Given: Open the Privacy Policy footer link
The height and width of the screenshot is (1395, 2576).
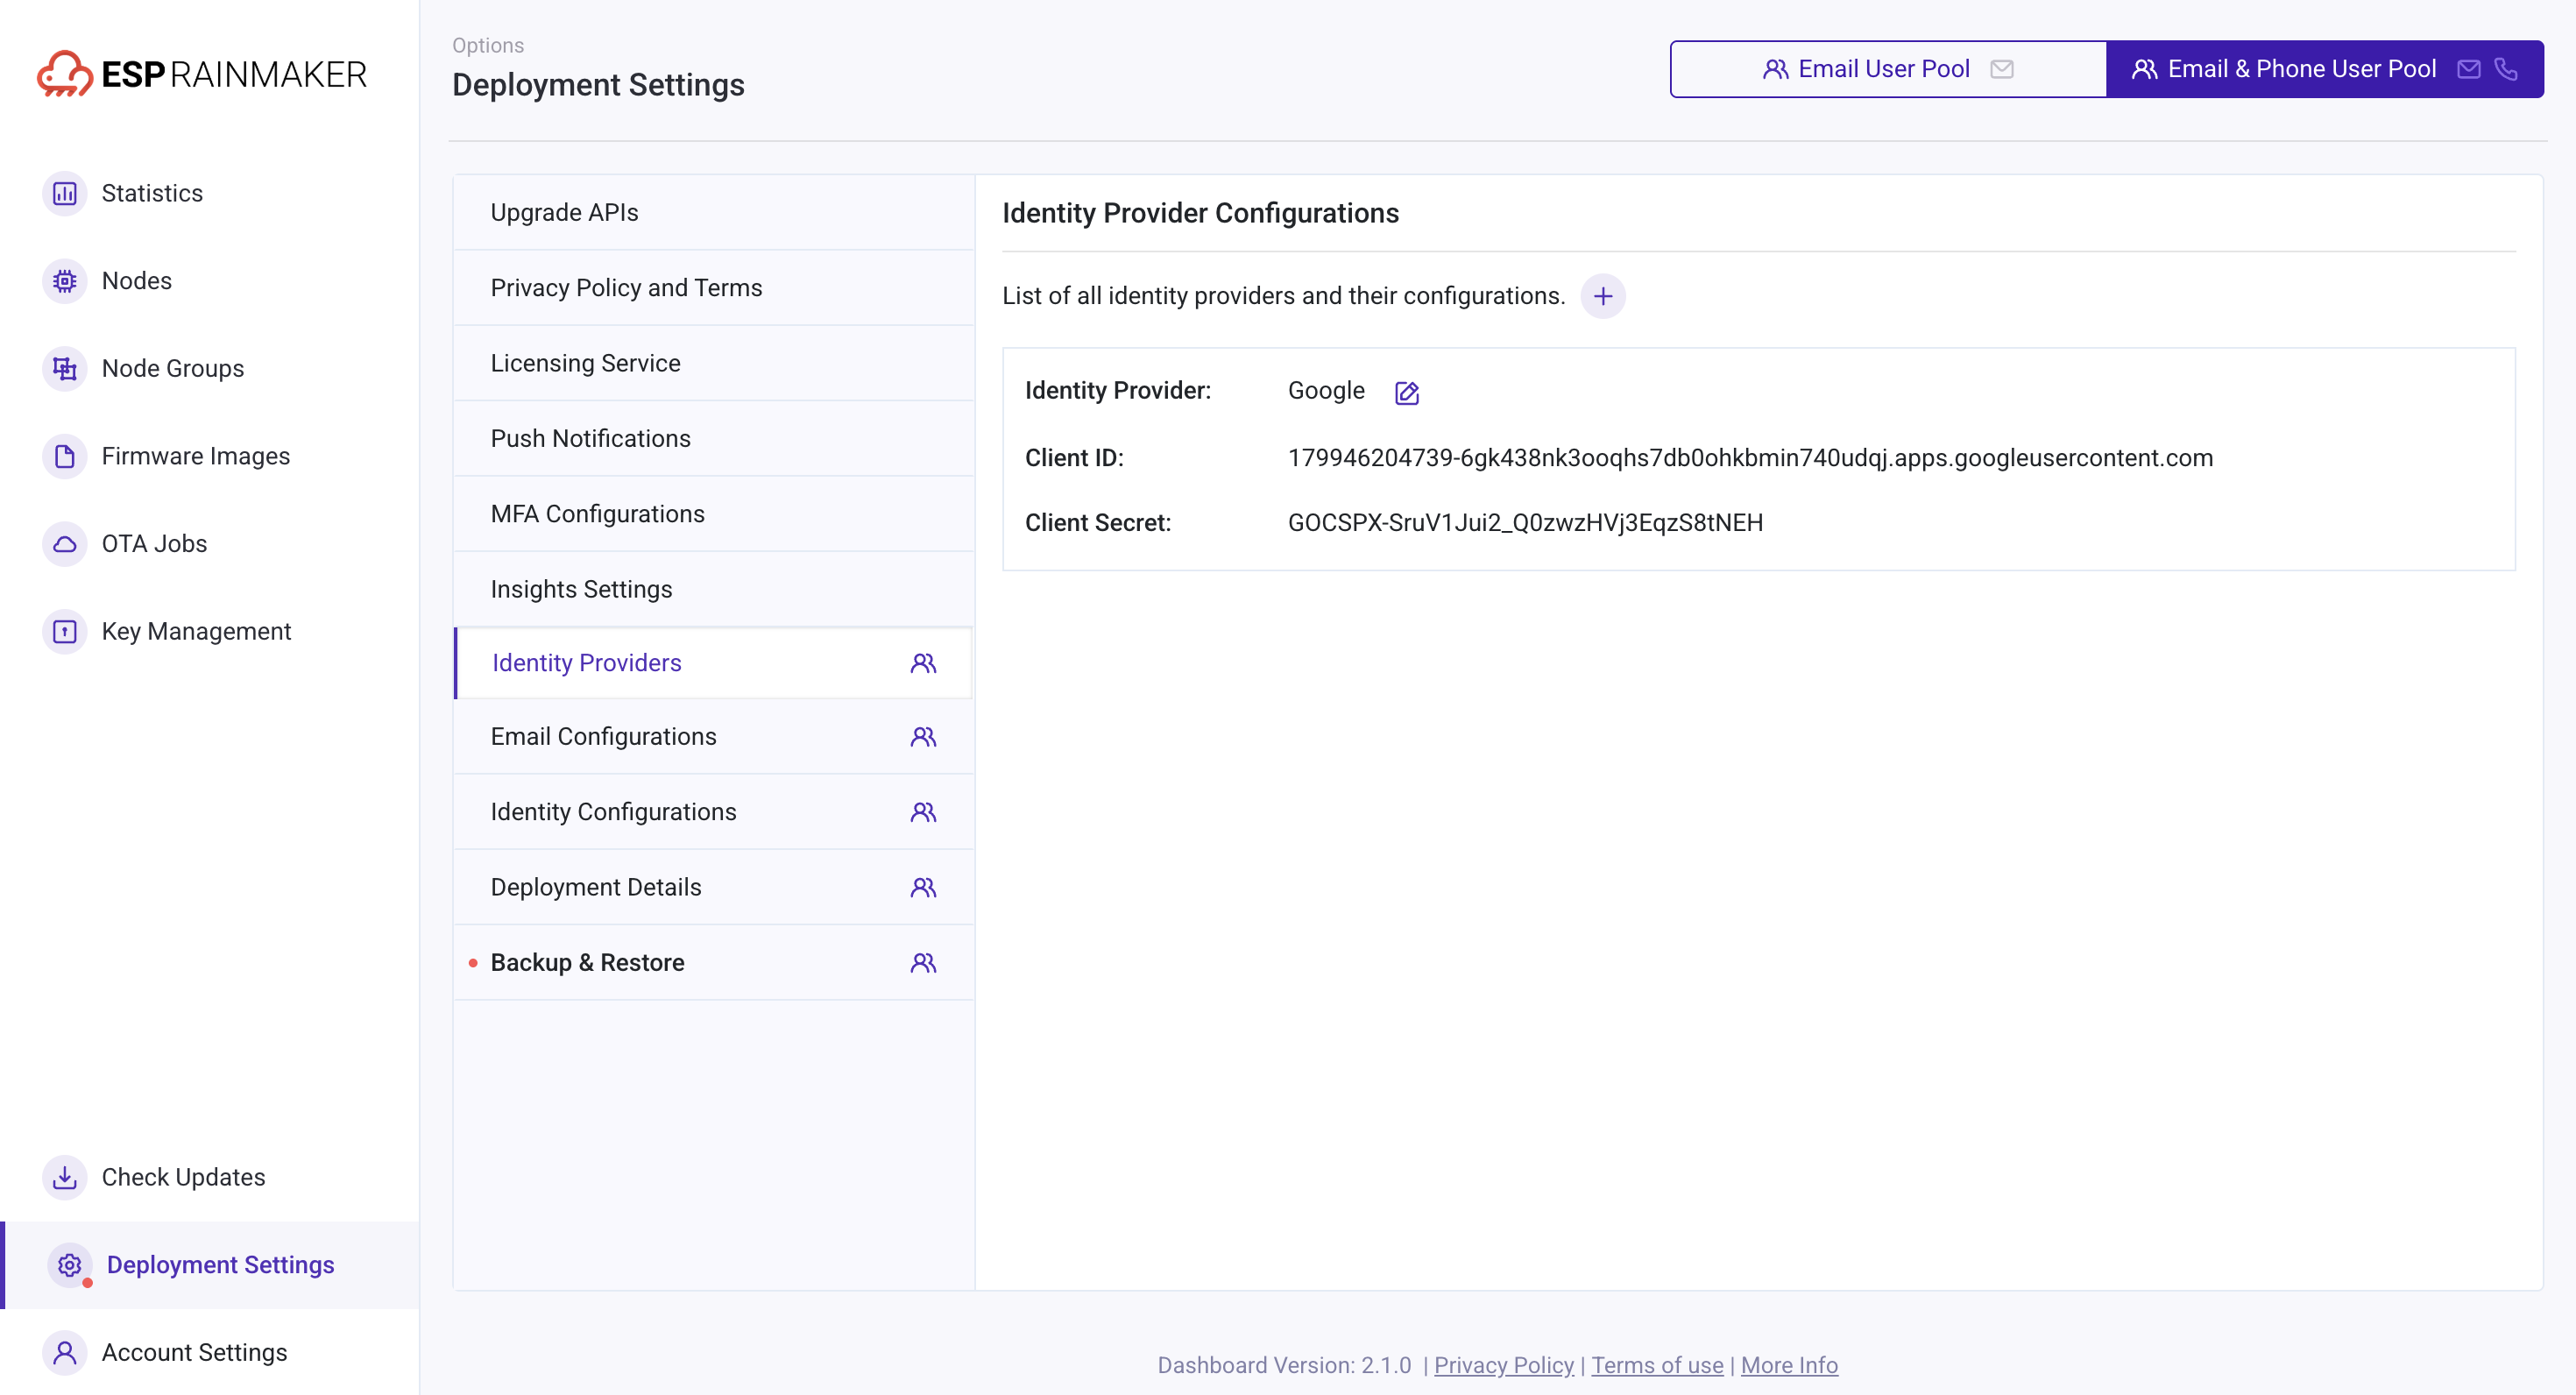Looking at the screenshot, I should click(x=1503, y=1365).
